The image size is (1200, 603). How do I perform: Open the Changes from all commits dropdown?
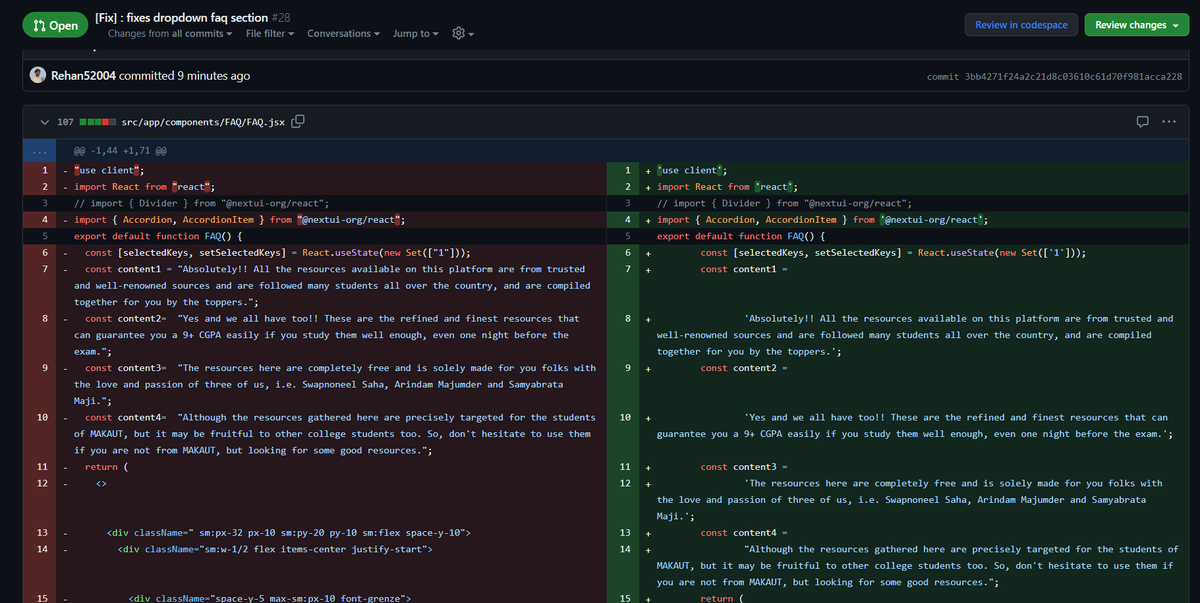click(169, 34)
